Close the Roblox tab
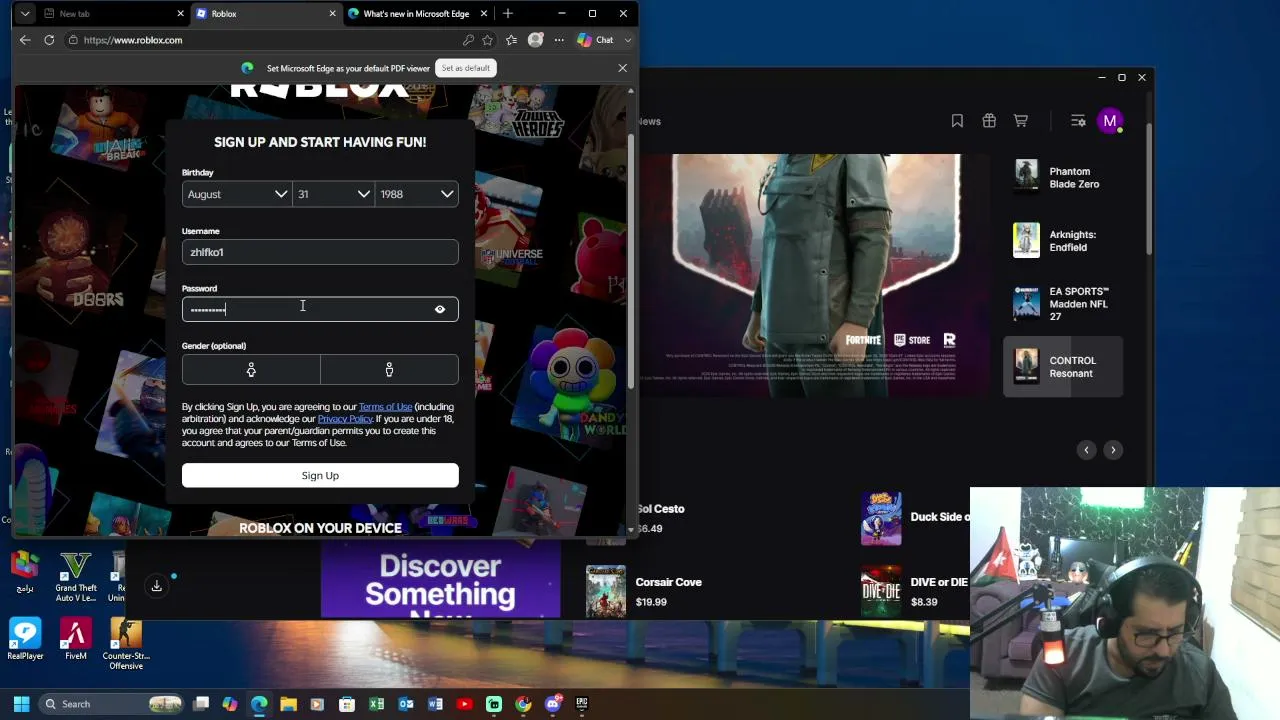 pyautogui.click(x=332, y=14)
